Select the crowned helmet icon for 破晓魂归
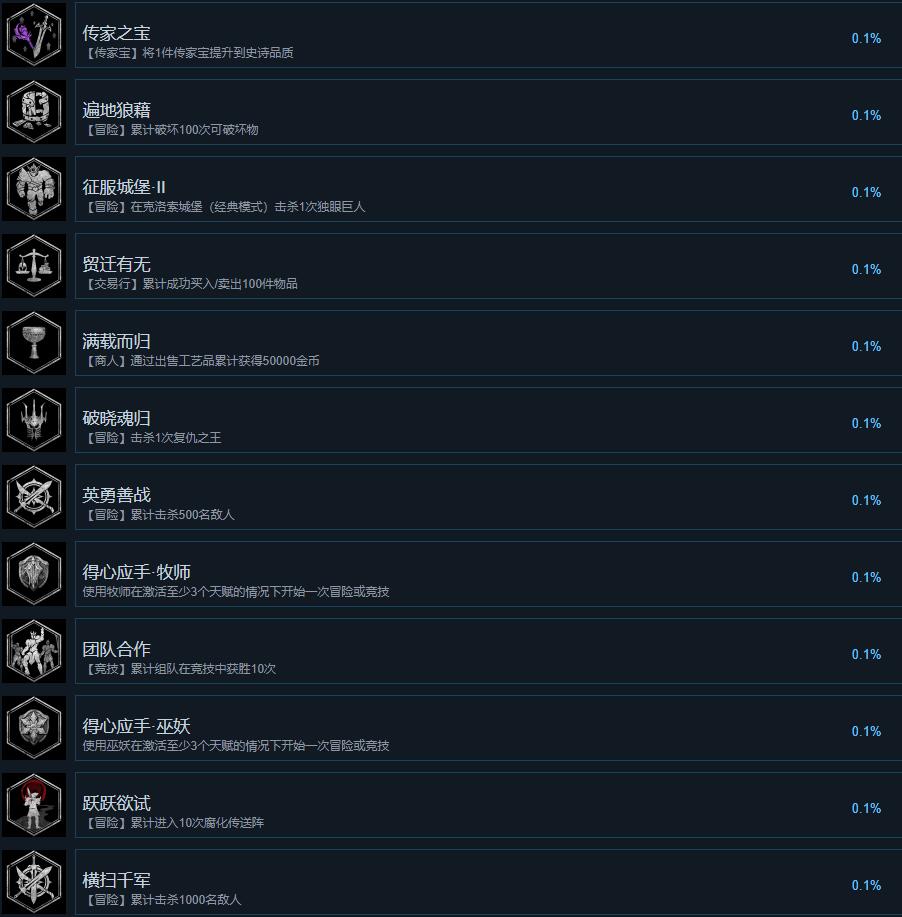The height and width of the screenshot is (917, 902). pyautogui.click(x=34, y=420)
